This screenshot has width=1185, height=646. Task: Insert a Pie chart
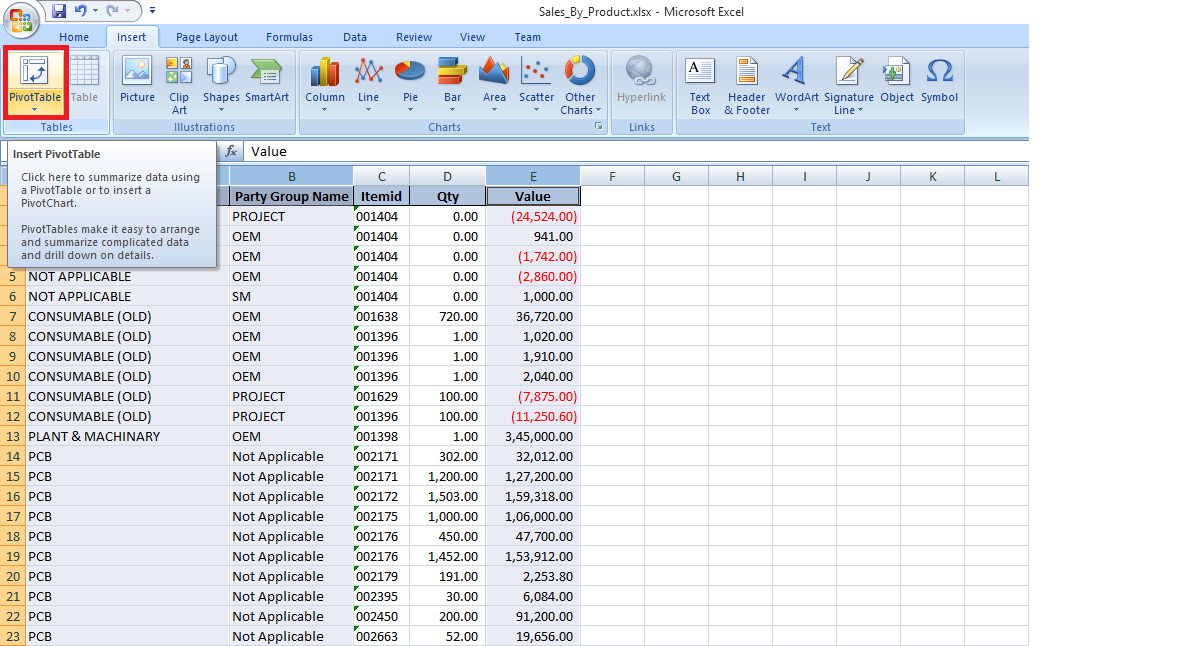pos(410,85)
